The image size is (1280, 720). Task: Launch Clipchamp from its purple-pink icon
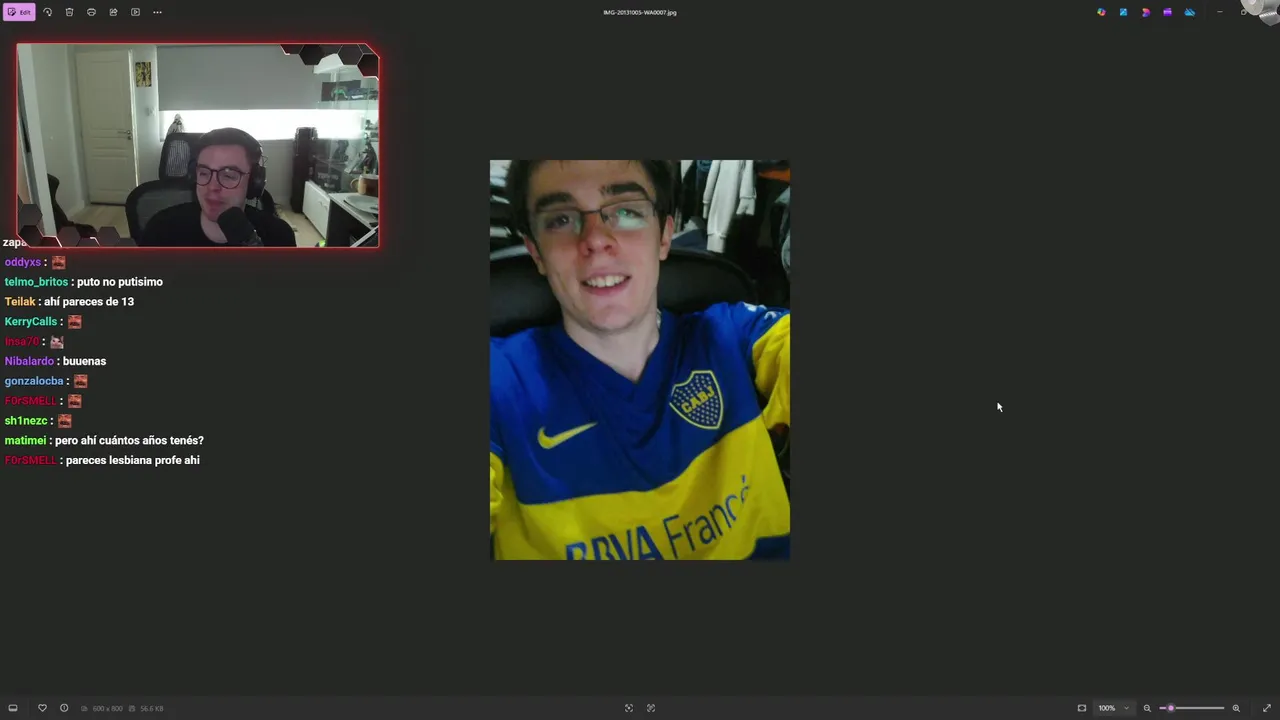[x=1145, y=12]
